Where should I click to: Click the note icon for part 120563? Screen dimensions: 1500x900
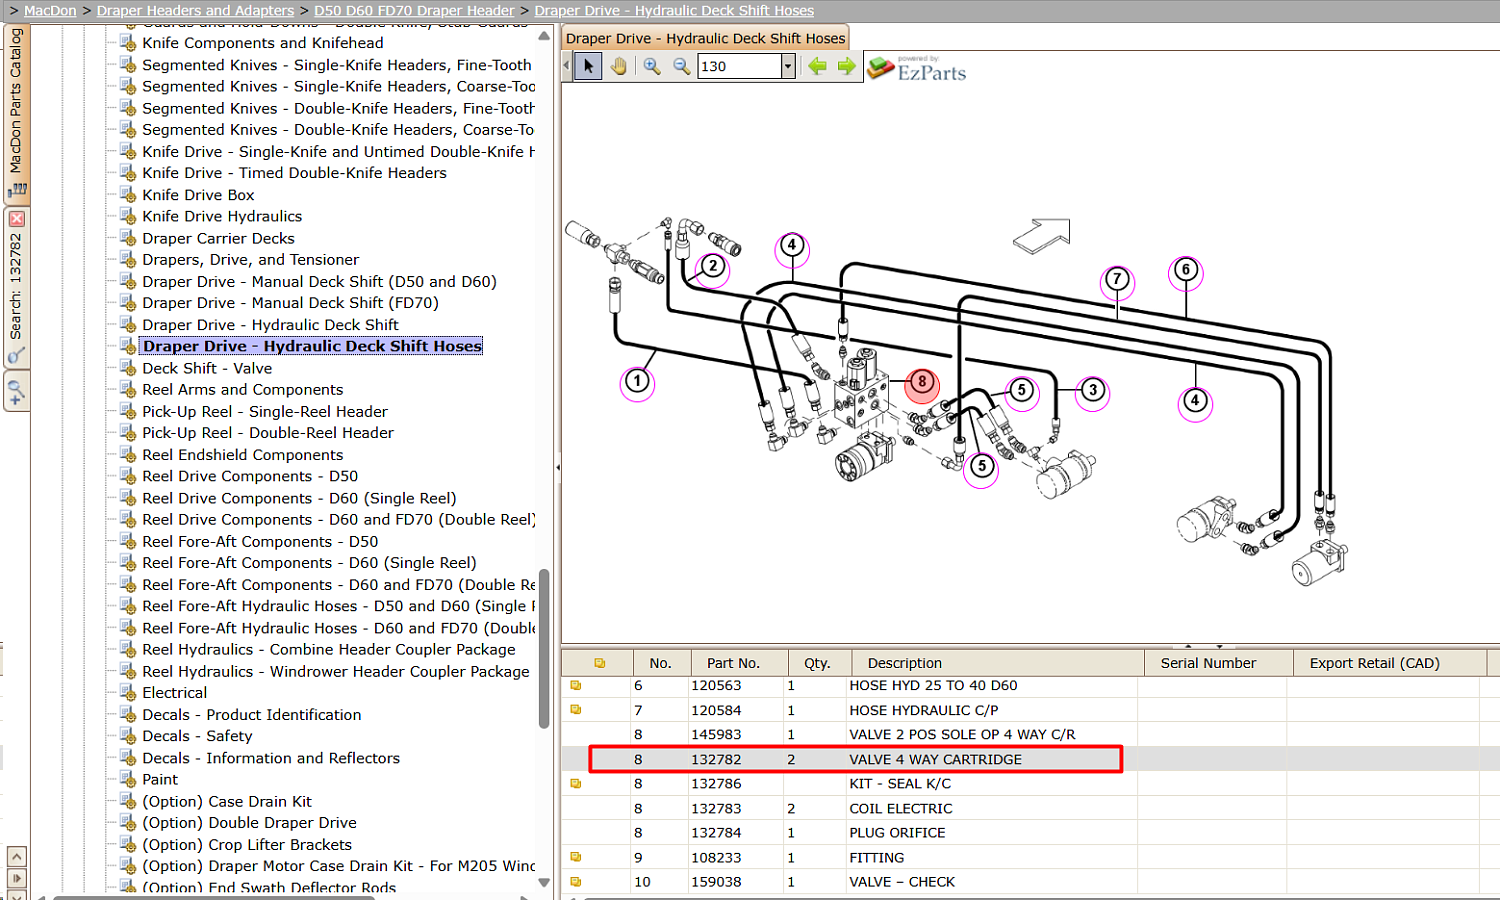point(576,686)
